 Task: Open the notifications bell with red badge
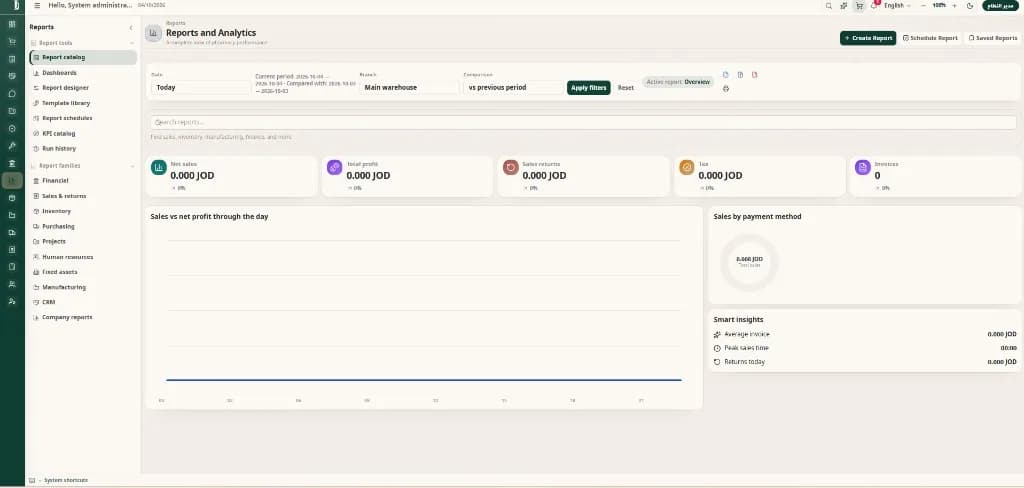pyautogui.click(x=874, y=5)
